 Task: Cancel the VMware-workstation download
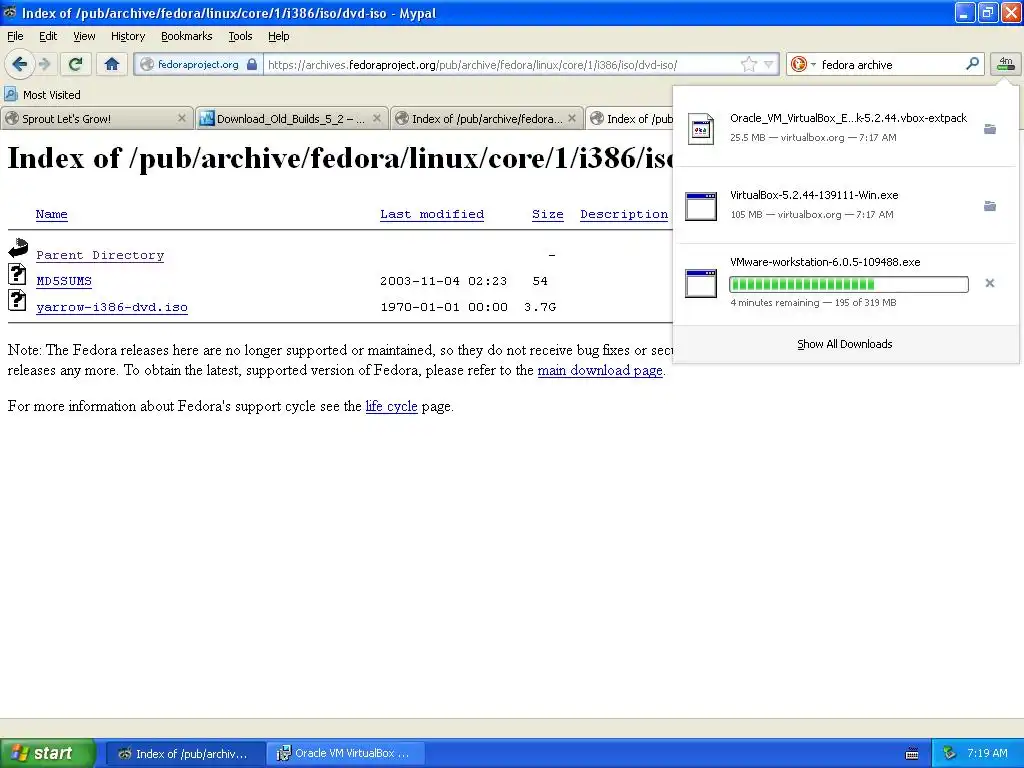coord(990,283)
